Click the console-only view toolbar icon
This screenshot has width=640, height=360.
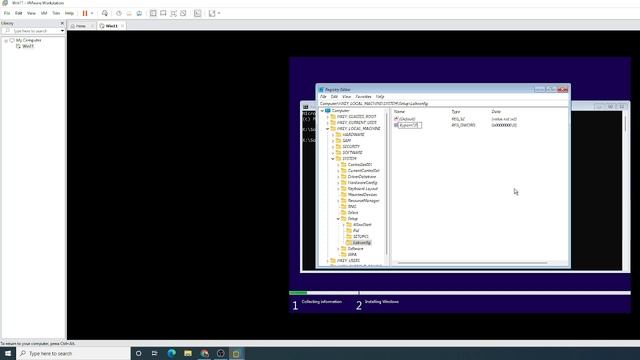pos(163,13)
